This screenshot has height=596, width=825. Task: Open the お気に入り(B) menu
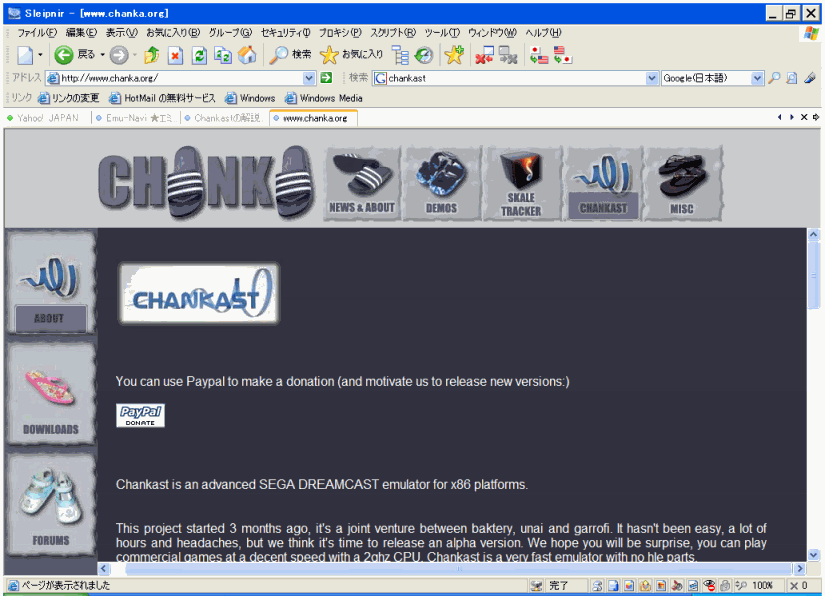[x=173, y=33]
